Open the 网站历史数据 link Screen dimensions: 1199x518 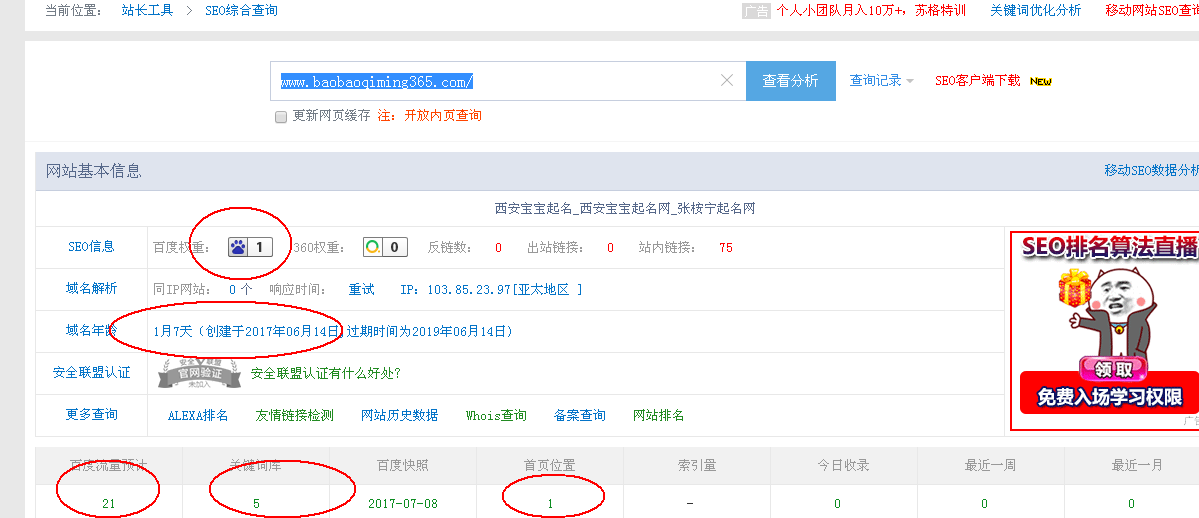pos(399,415)
